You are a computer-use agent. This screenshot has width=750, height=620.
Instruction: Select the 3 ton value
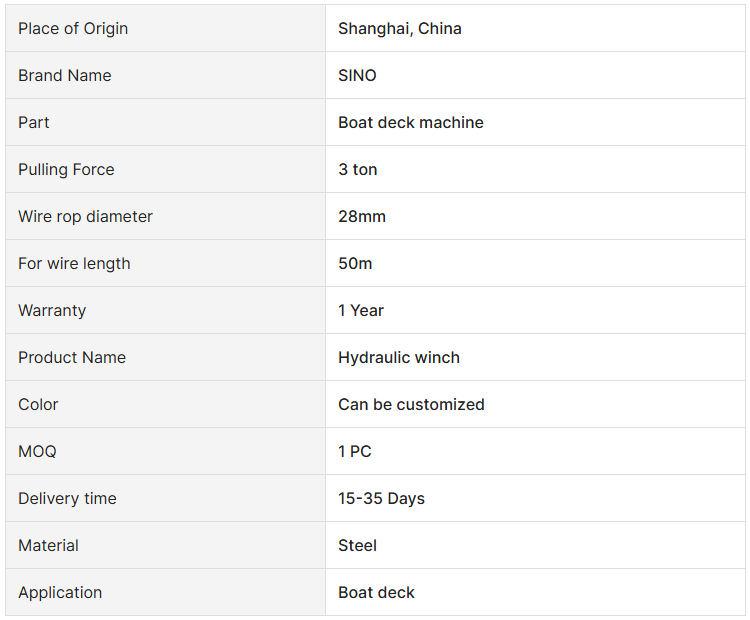click(358, 169)
